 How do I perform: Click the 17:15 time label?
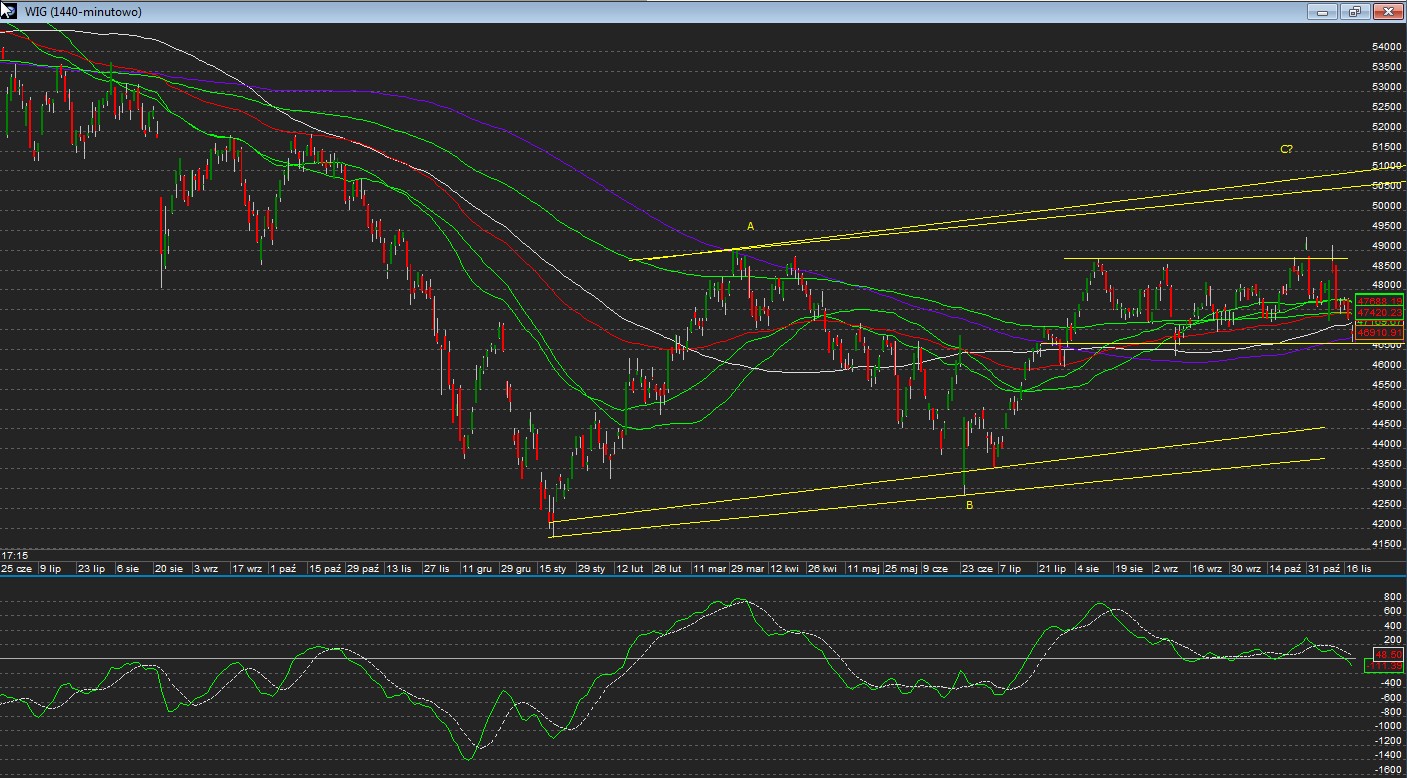pyautogui.click(x=14, y=555)
